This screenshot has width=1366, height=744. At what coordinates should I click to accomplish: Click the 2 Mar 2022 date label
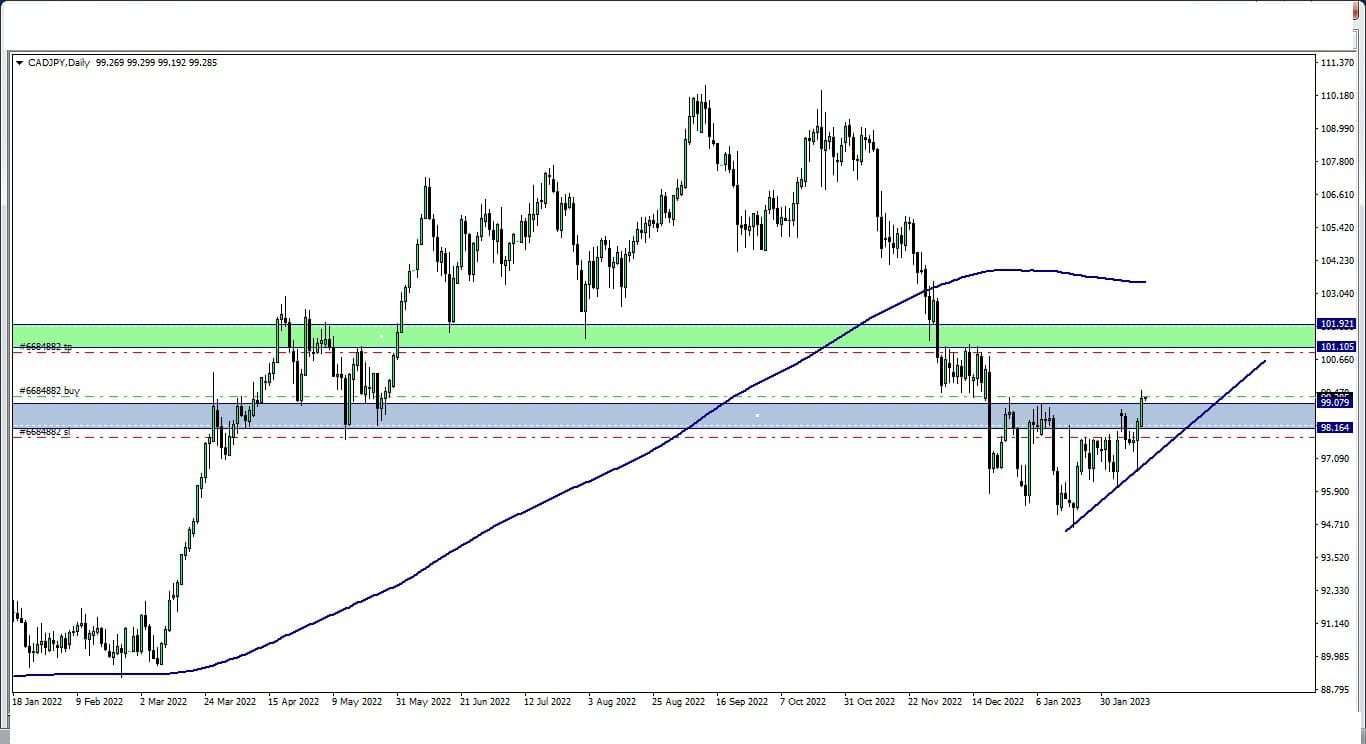coord(164,702)
